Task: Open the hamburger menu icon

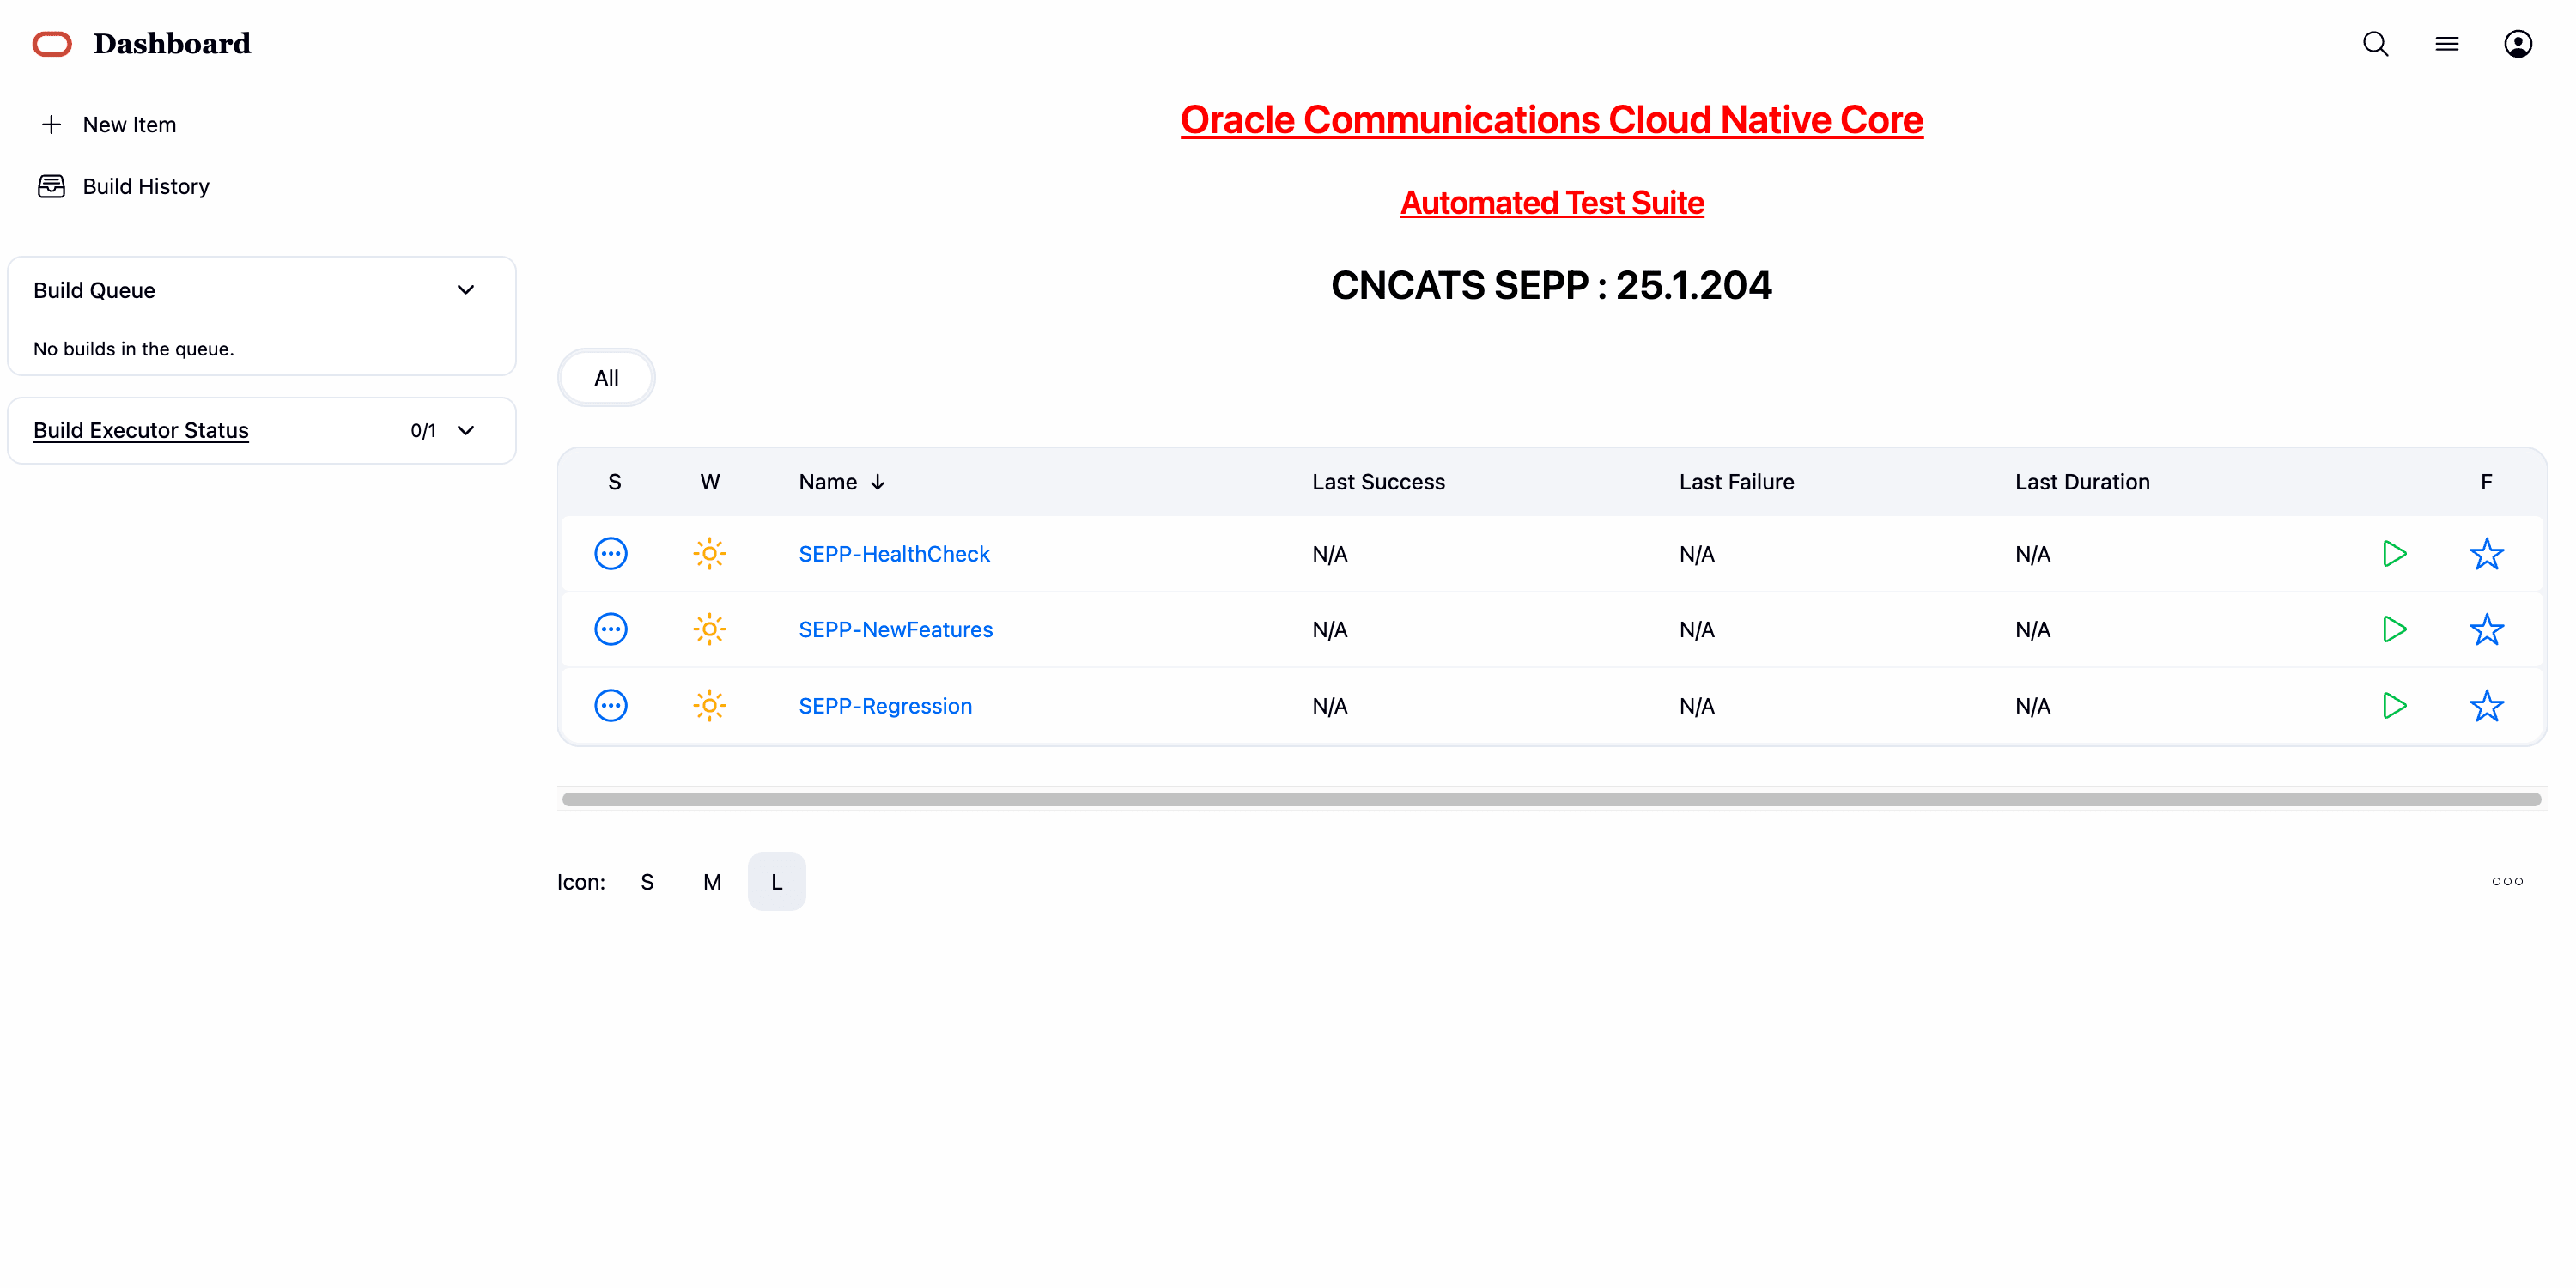Action: (2446, 44)
